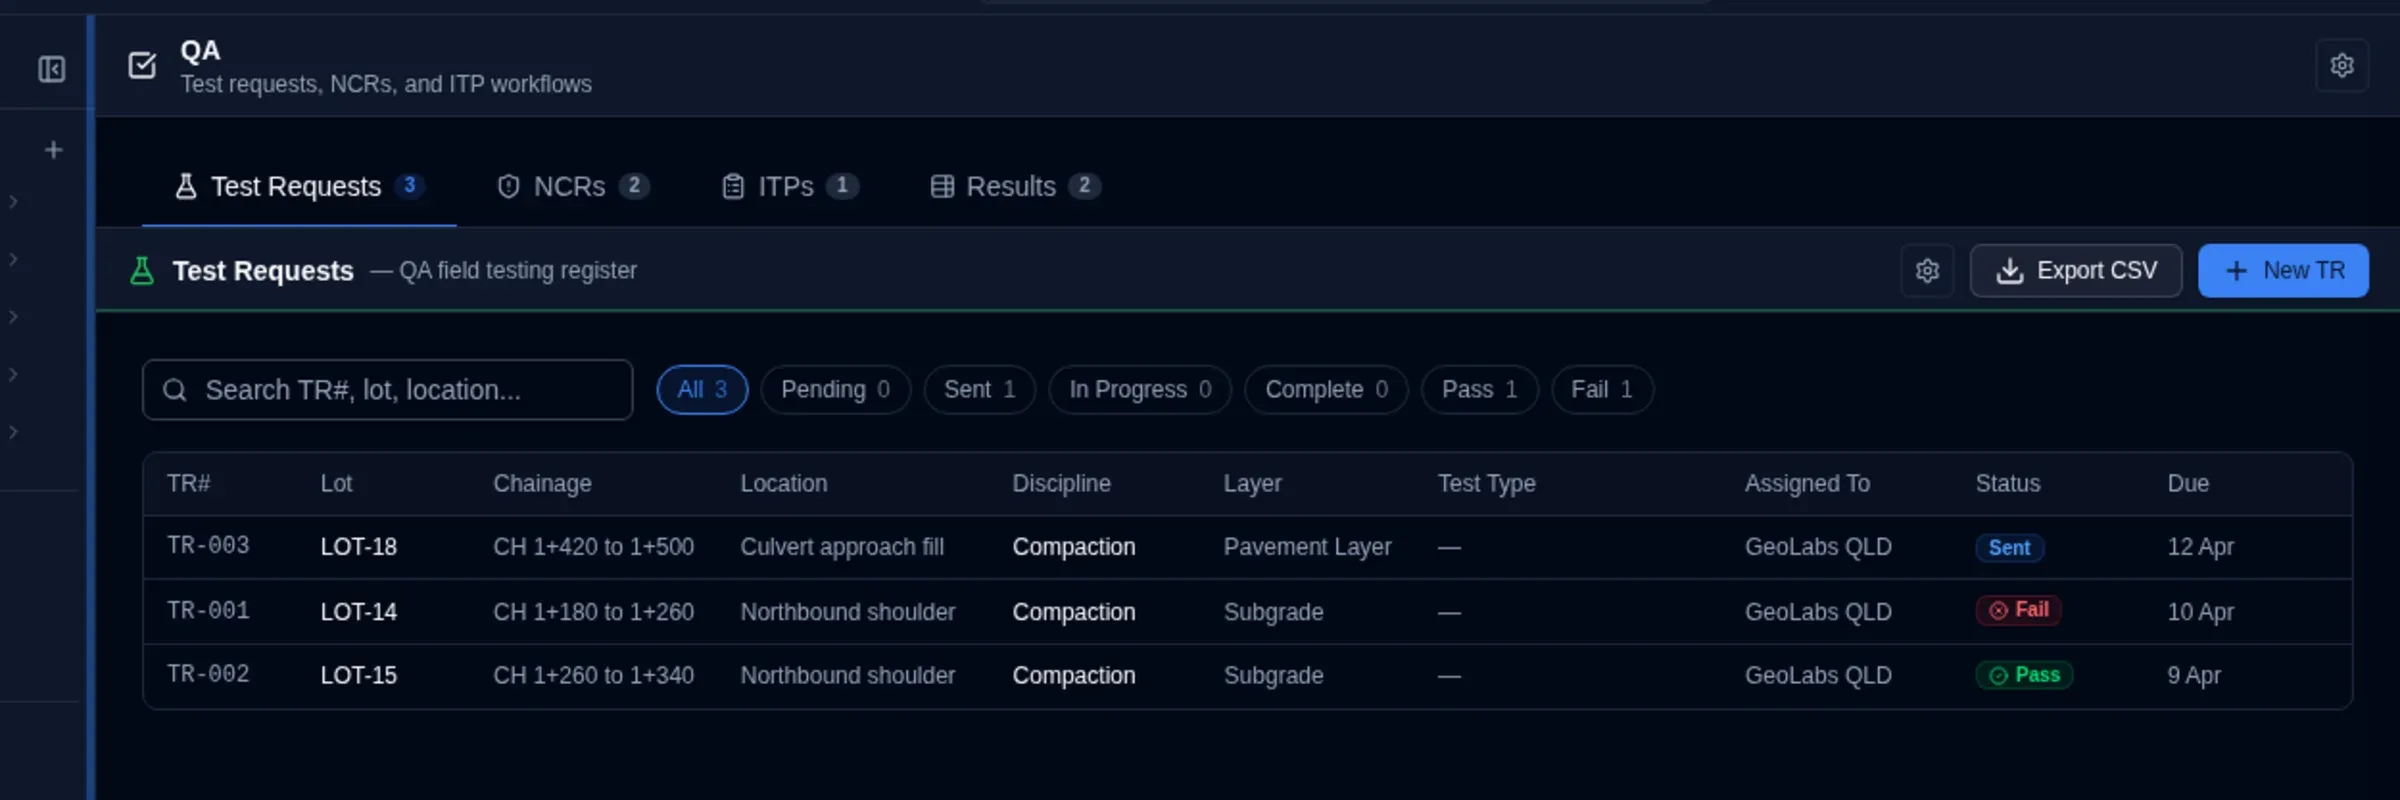Filter by Complete status
The image size is (2400, 800).
(x=1327, y=390)
